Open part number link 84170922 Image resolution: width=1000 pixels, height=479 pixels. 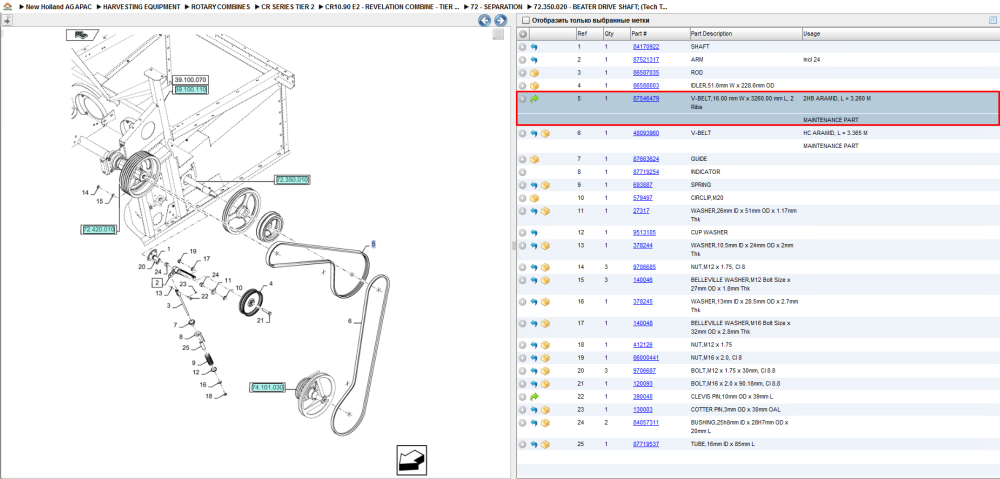point(645,47)
